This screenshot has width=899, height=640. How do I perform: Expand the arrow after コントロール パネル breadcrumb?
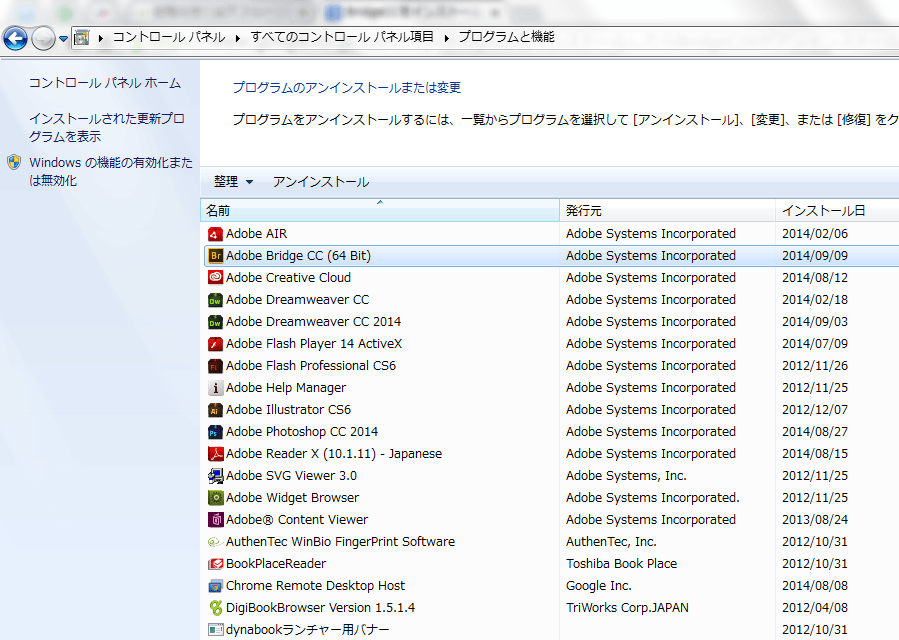click(x=237, y=38)
